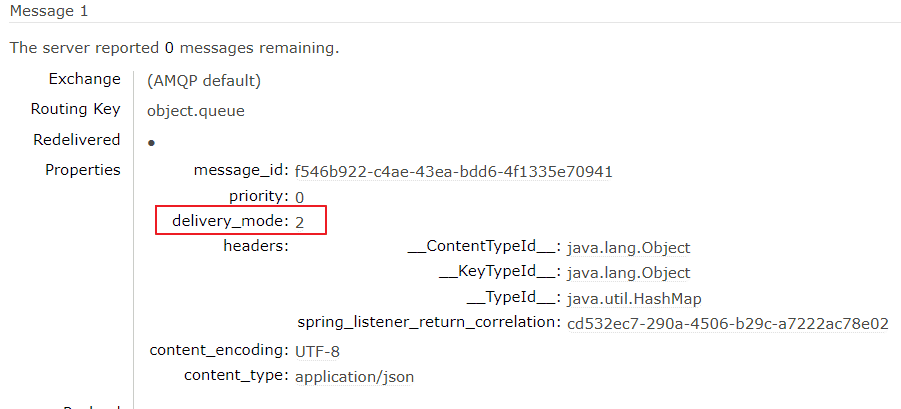The height and width of the screenshot is (409, 901).
Task: Select the object.queue routing key value
Action: (196, 110)
